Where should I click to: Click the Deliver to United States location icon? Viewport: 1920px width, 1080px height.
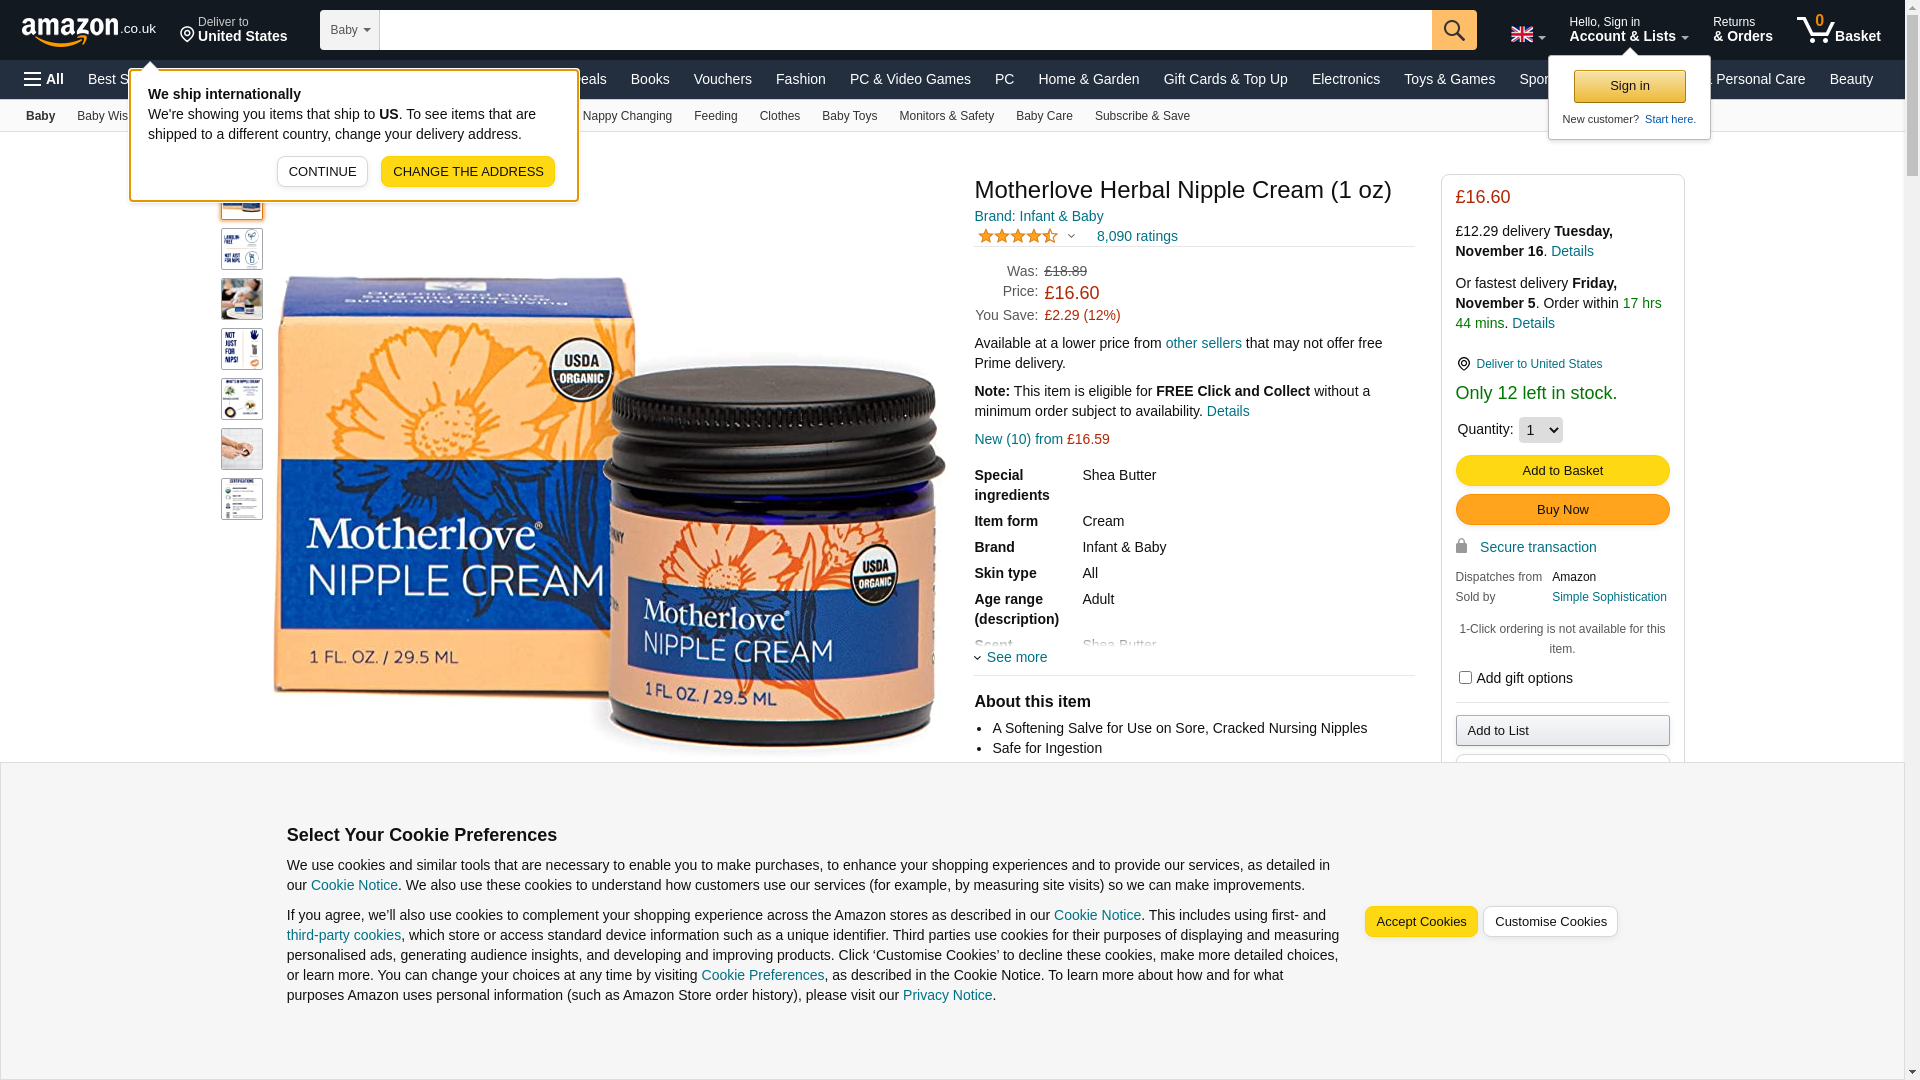click(1463, 364)
